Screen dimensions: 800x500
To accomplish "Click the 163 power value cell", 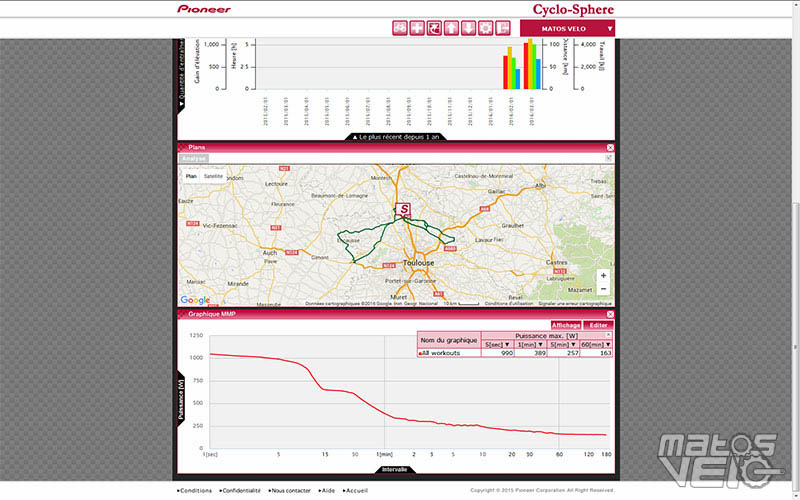I will click(596, 353).
